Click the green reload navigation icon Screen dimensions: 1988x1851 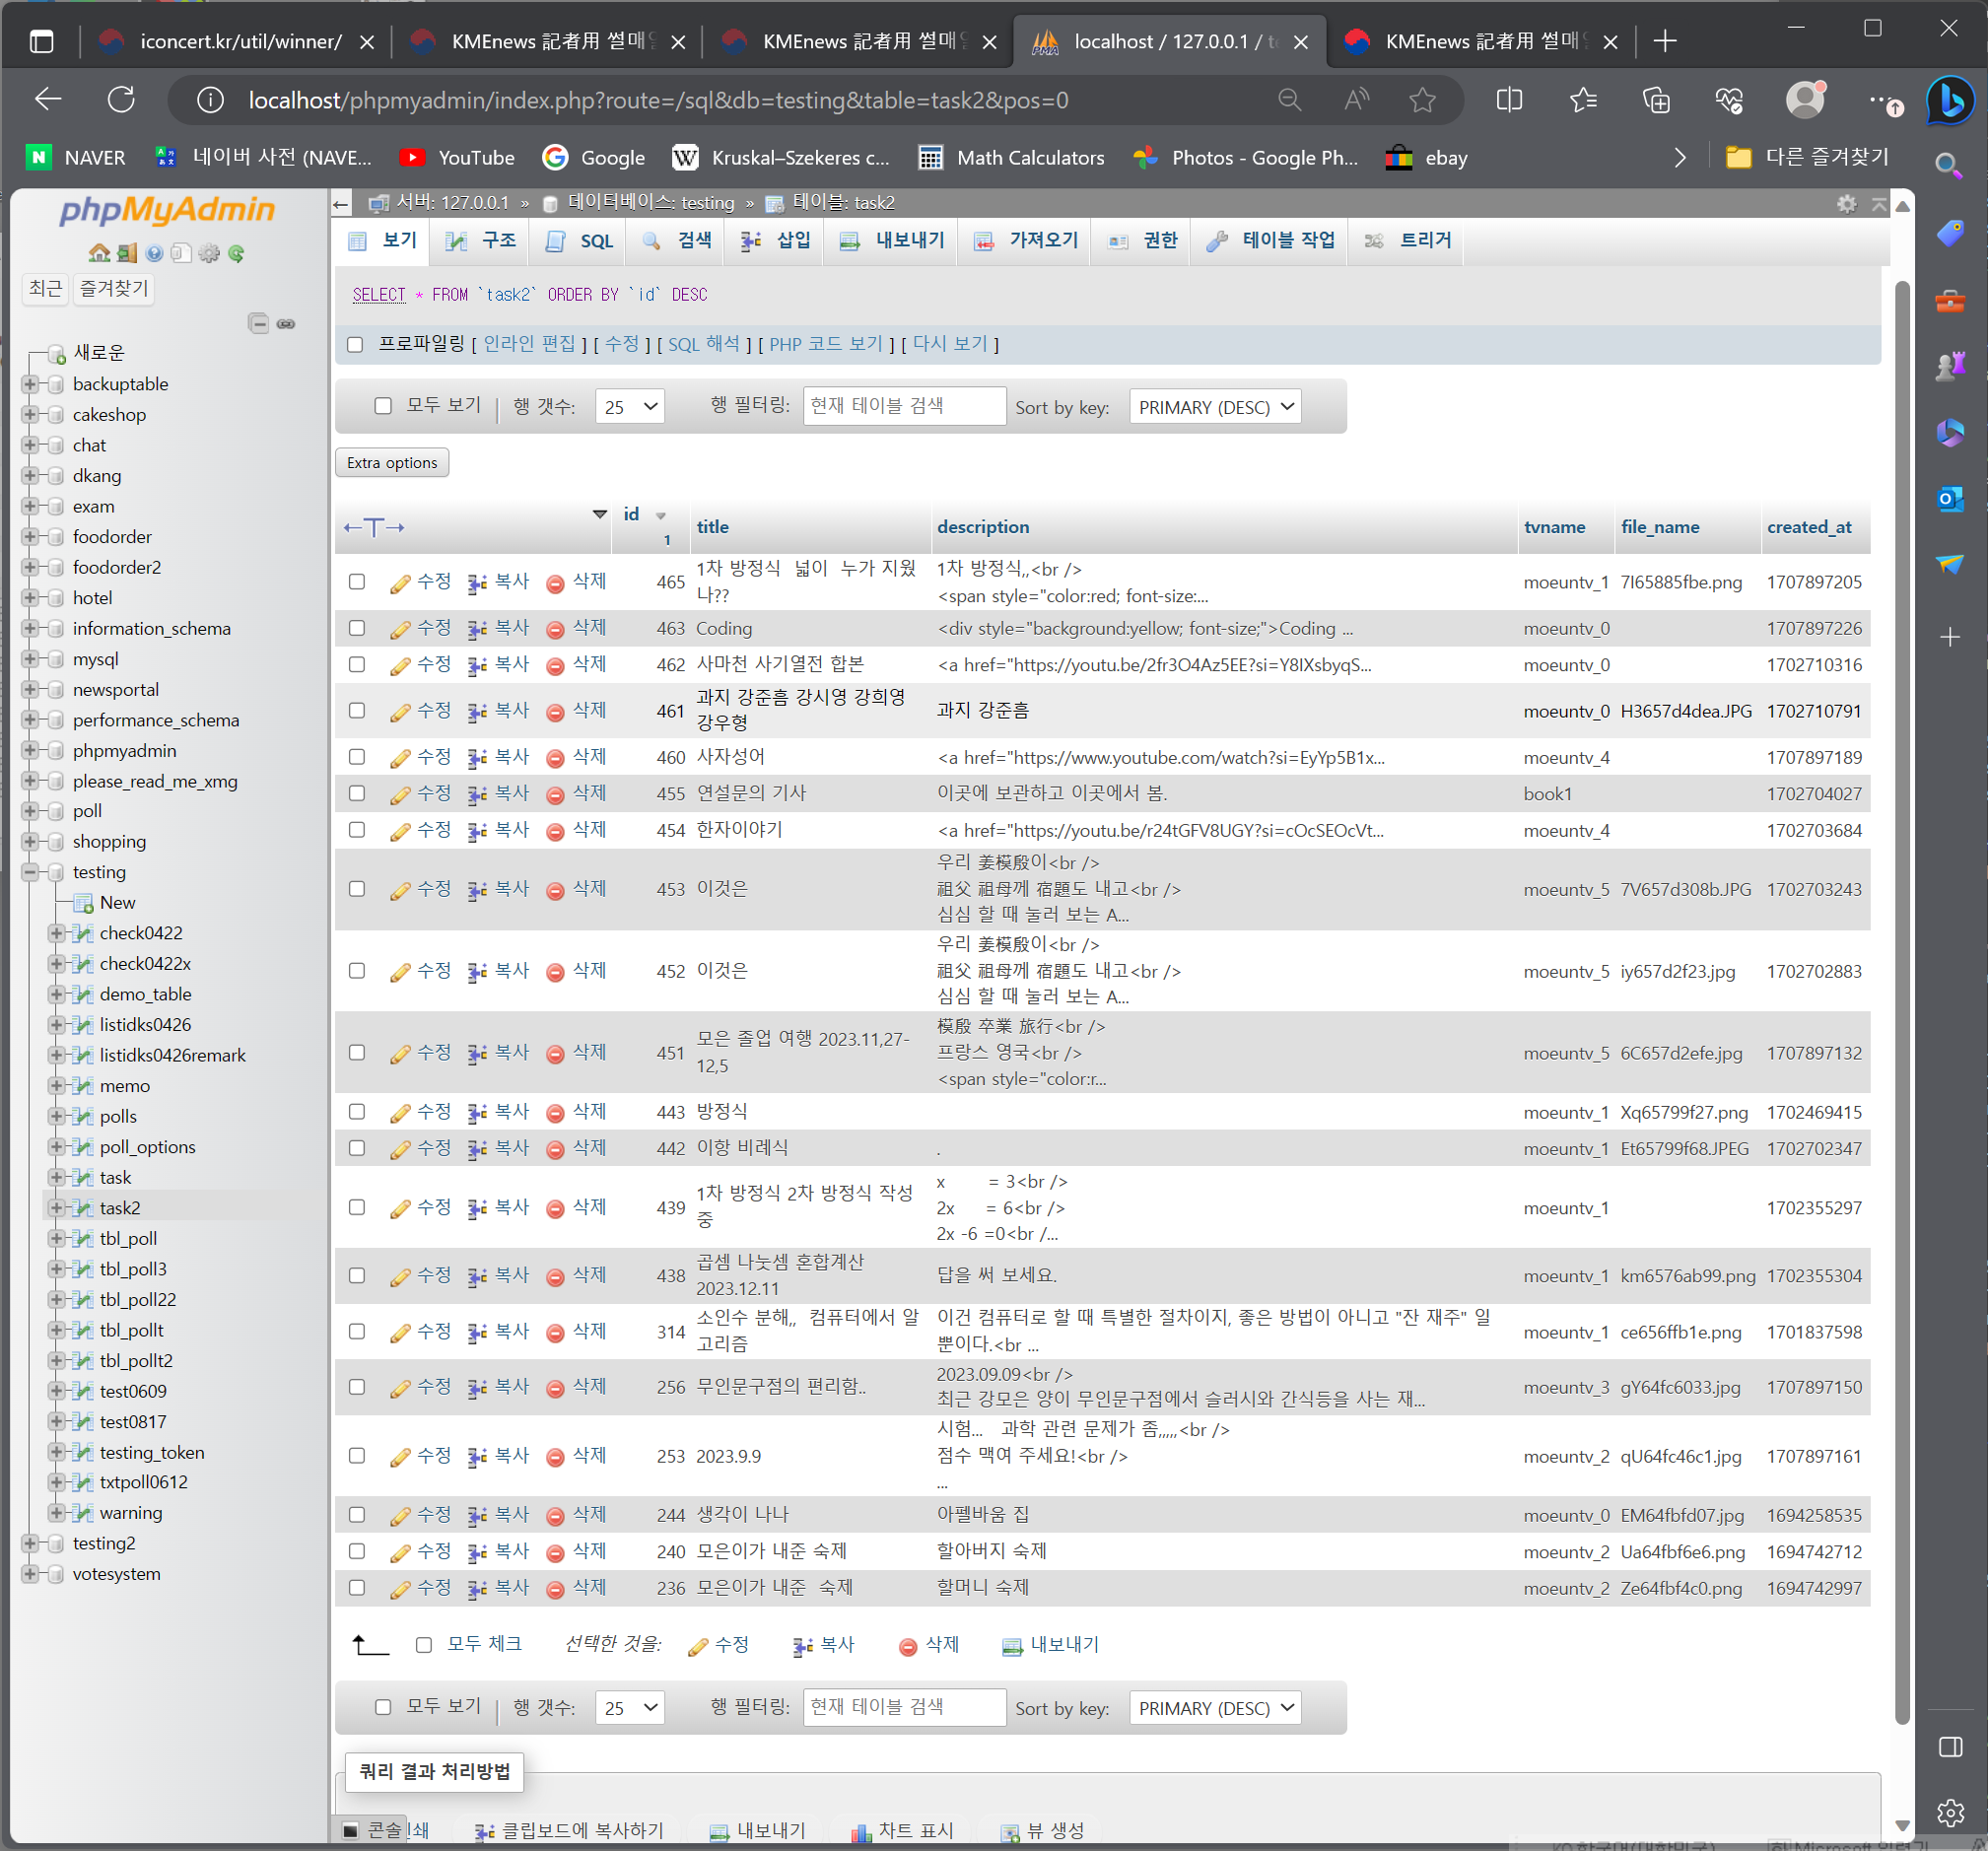(x=236, y=254)
